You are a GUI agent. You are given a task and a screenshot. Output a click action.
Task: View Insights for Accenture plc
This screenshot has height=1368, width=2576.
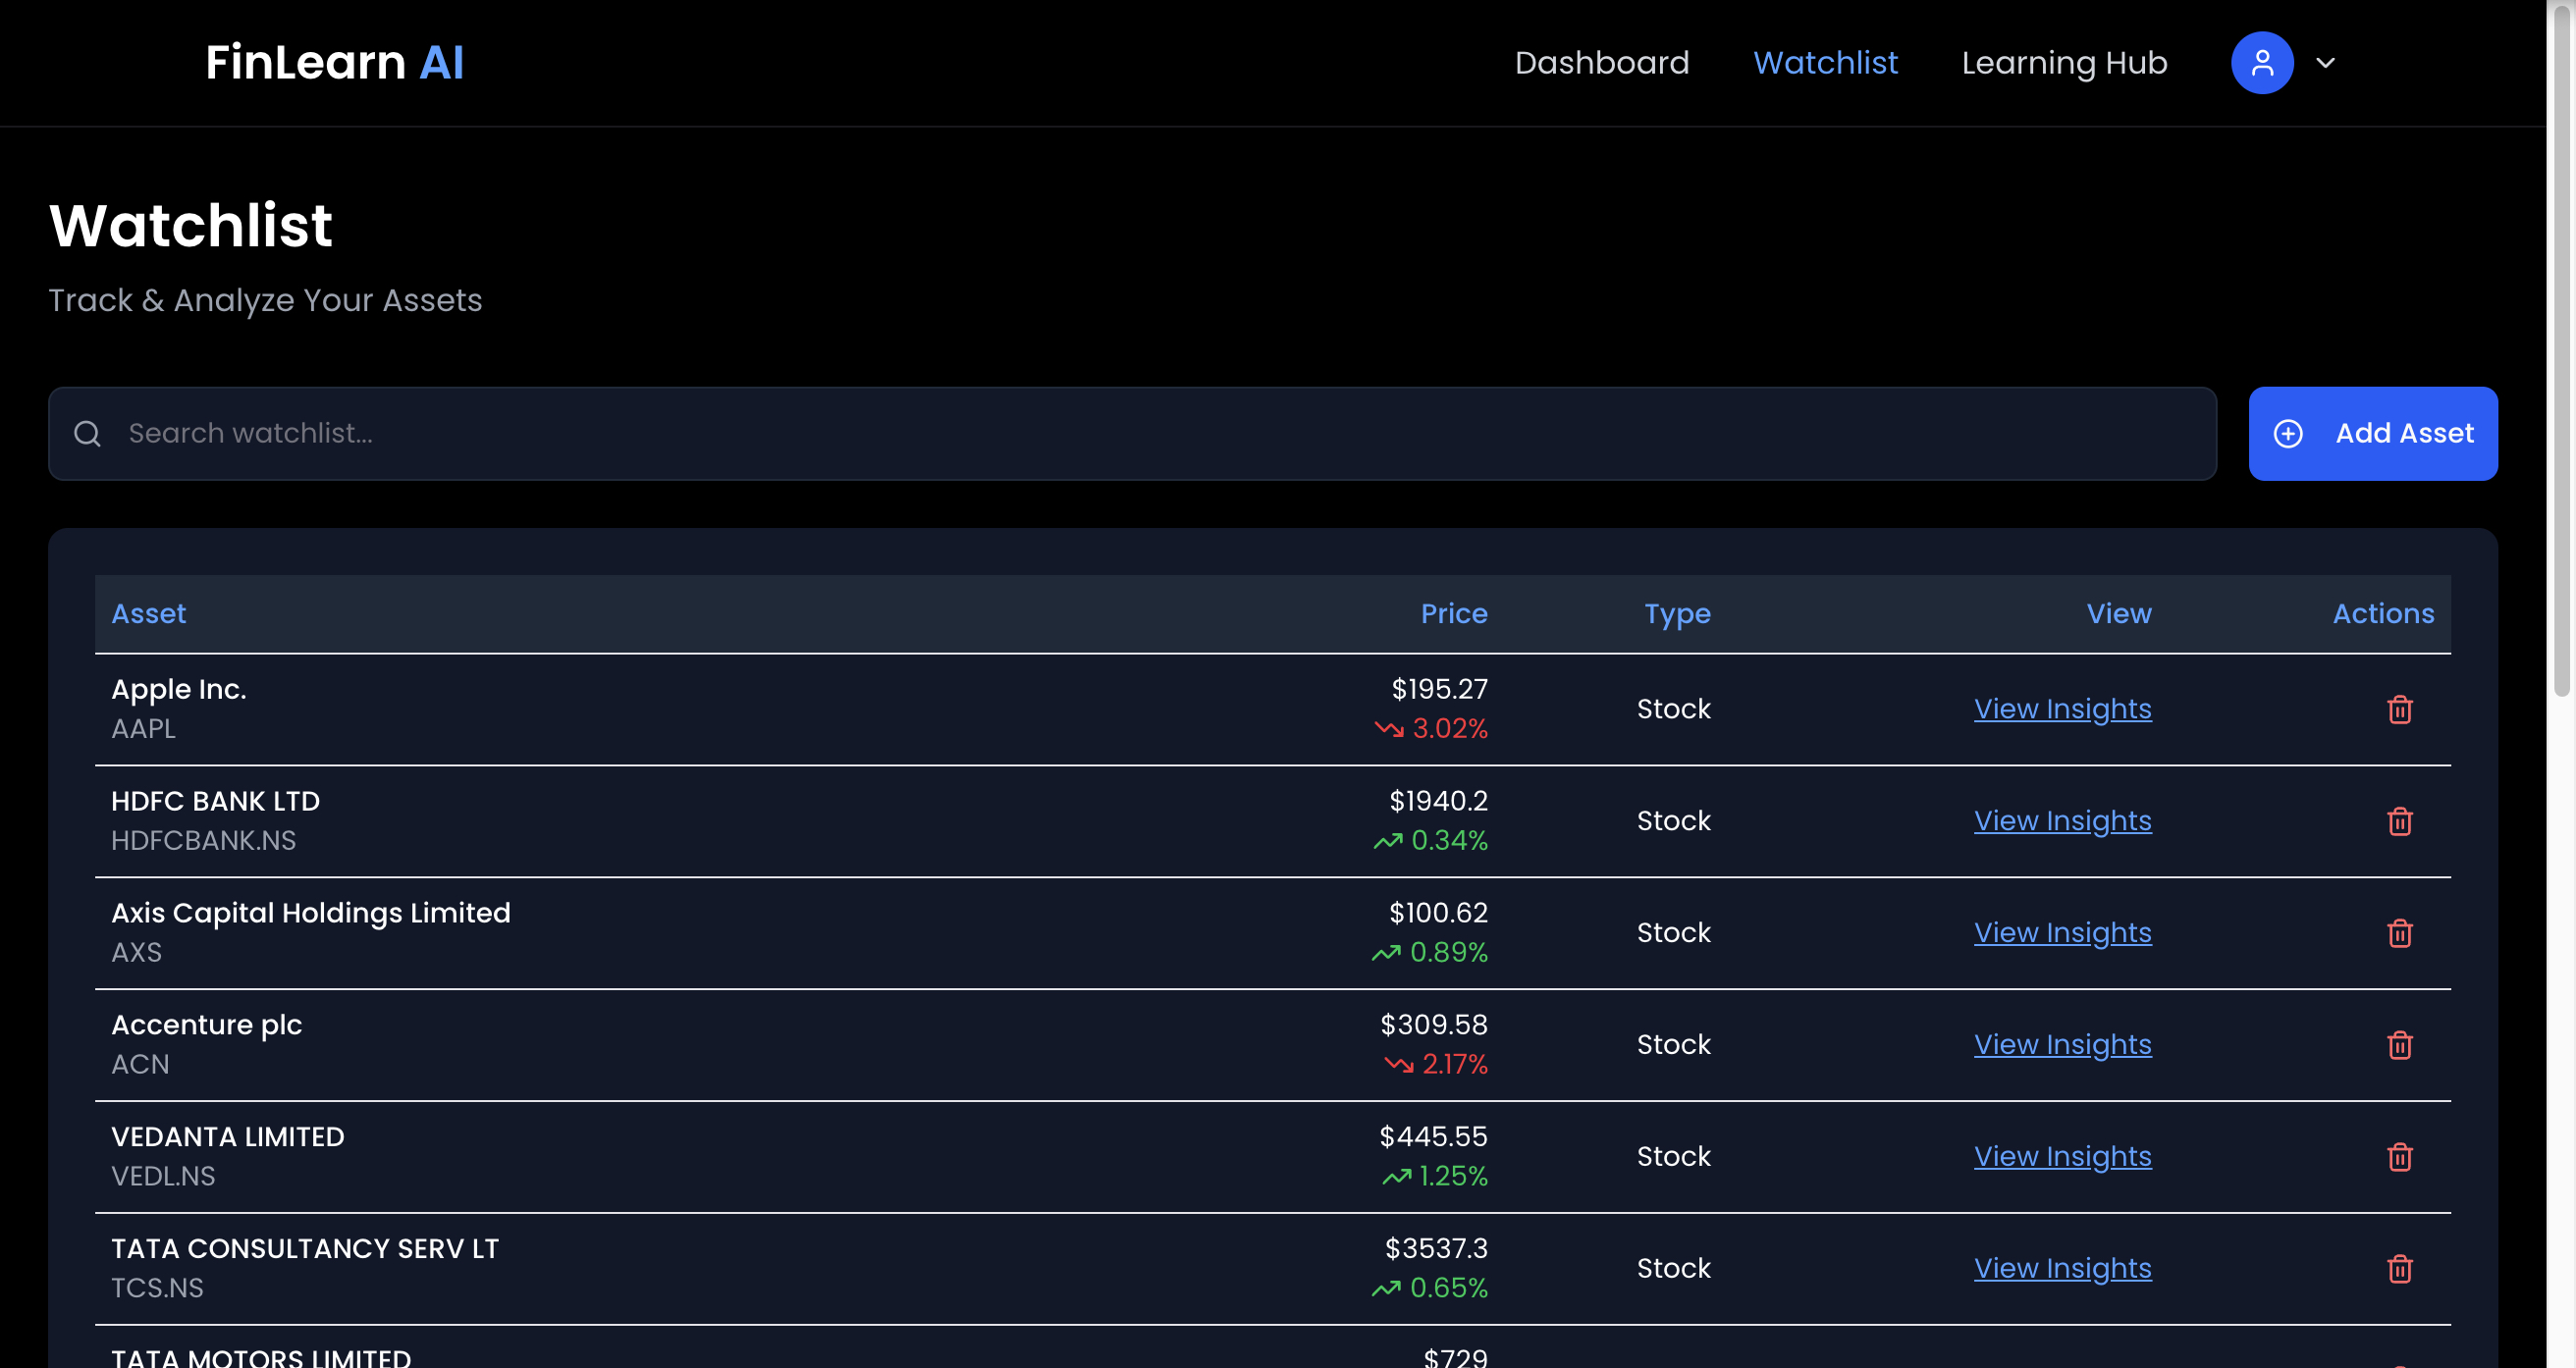coord(2061,1045)
